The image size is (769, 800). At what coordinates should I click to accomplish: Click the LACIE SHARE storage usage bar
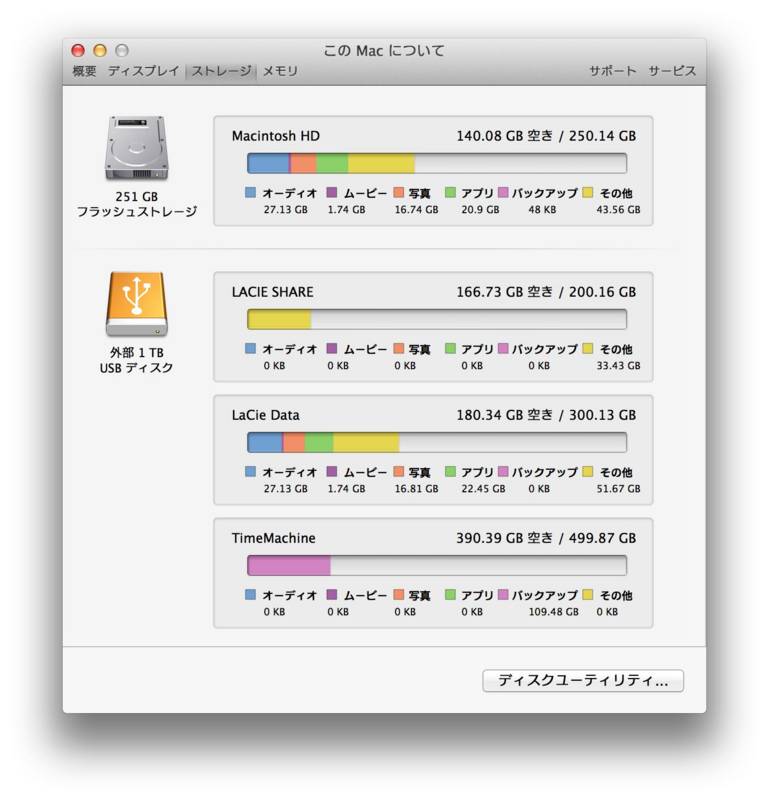pyautogui.click(x=437, y=319)
